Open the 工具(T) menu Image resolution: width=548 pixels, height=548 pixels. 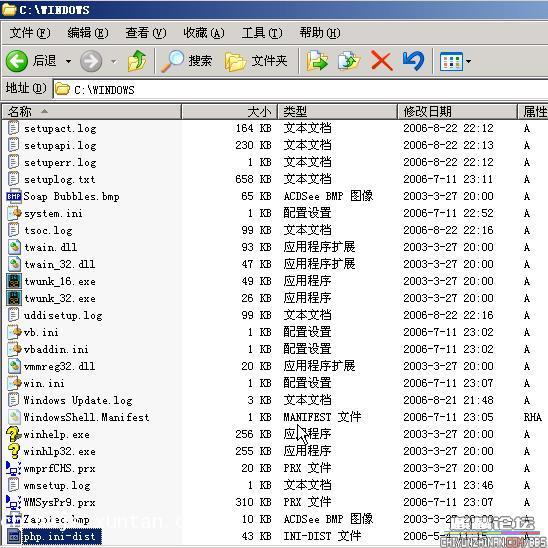click(x=262, y=33)
